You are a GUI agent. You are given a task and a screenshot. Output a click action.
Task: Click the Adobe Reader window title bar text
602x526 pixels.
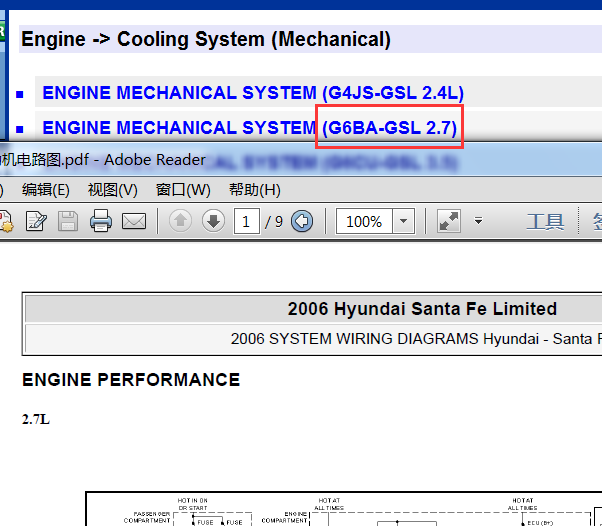(103, 160)
